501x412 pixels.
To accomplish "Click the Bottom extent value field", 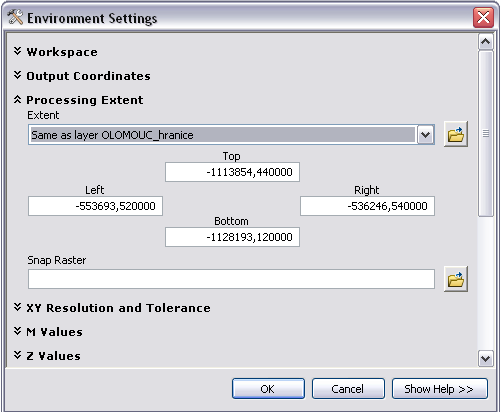I will (232, 237).
